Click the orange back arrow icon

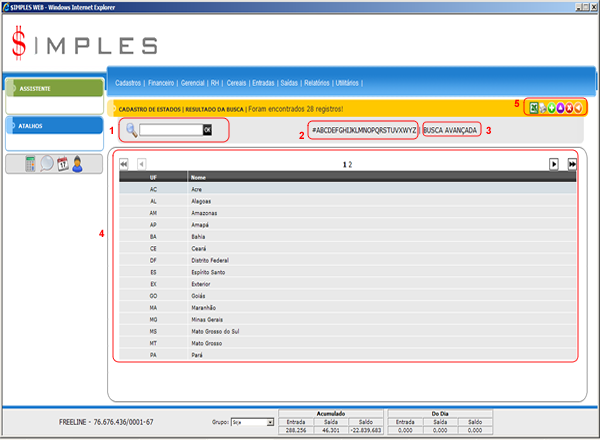(x=579, y=107)
